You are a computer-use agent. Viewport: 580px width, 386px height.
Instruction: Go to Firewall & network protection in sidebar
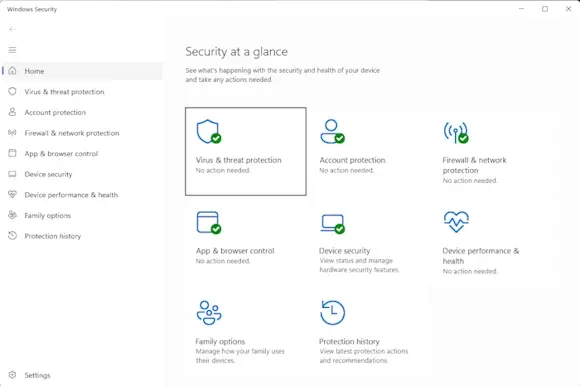(82, 133)
